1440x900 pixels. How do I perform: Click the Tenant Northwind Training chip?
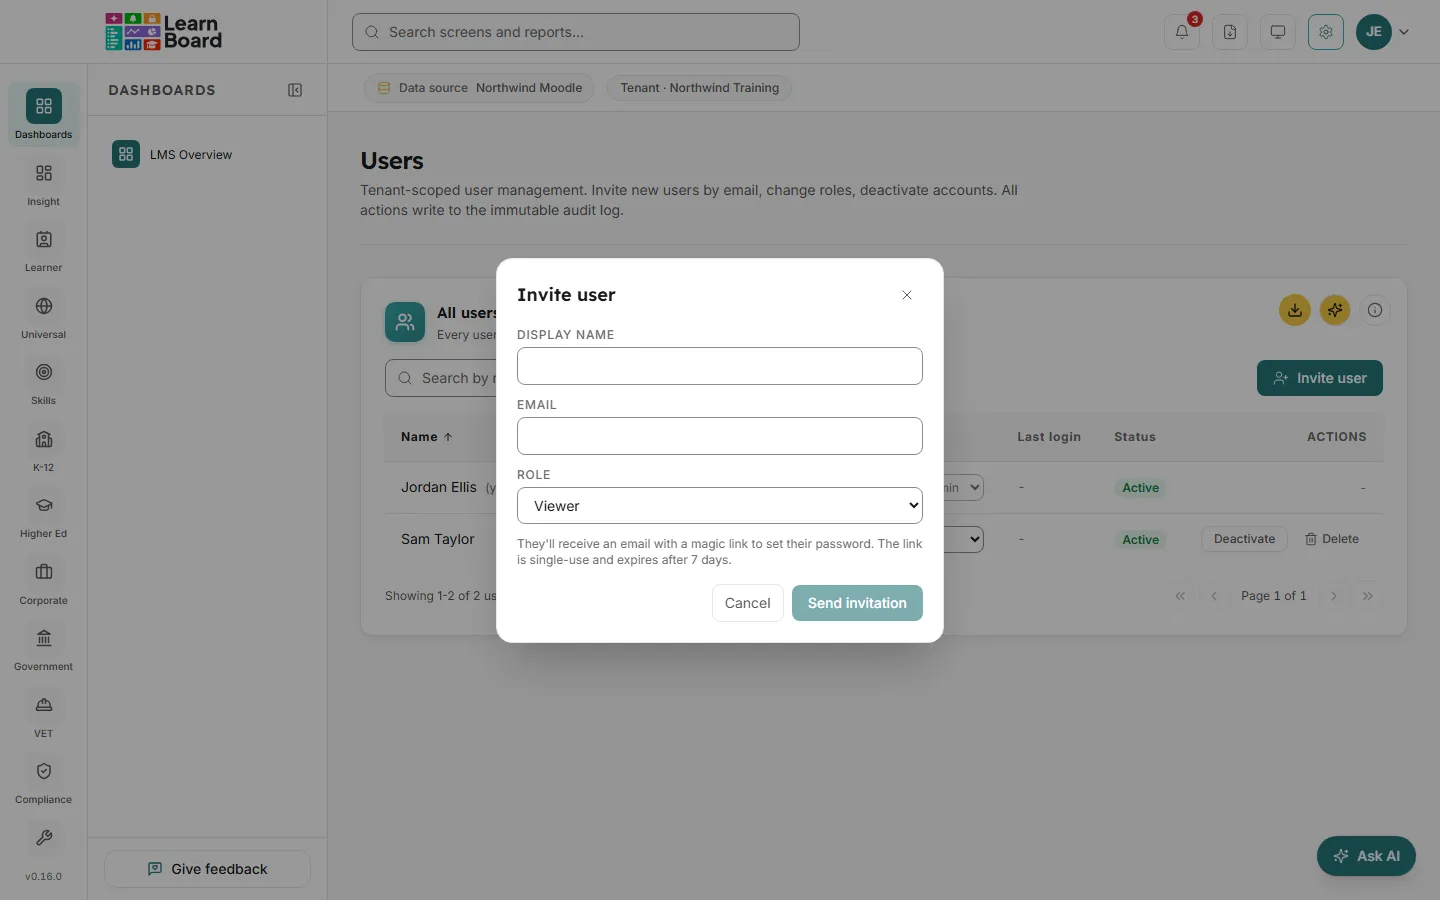tap(699, 88)
